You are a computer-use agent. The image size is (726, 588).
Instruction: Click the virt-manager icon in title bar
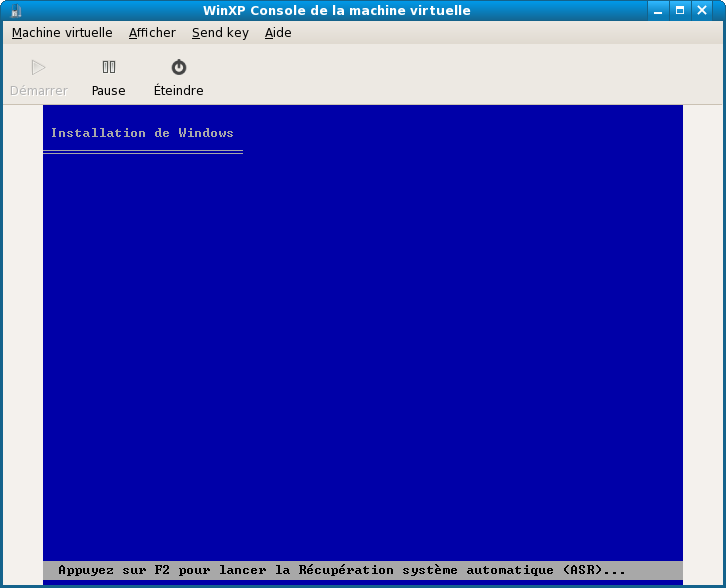(x=16, y=11)
